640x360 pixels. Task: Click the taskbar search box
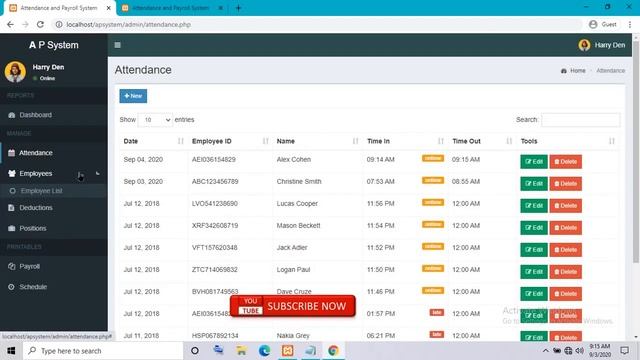(x=103, y=351)
